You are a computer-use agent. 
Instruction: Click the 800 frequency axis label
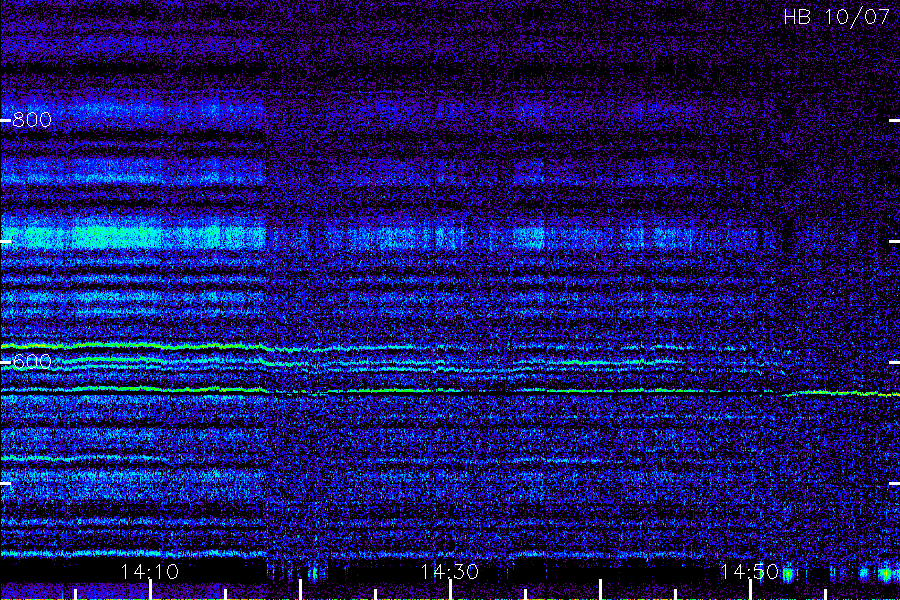pos(32,120)
